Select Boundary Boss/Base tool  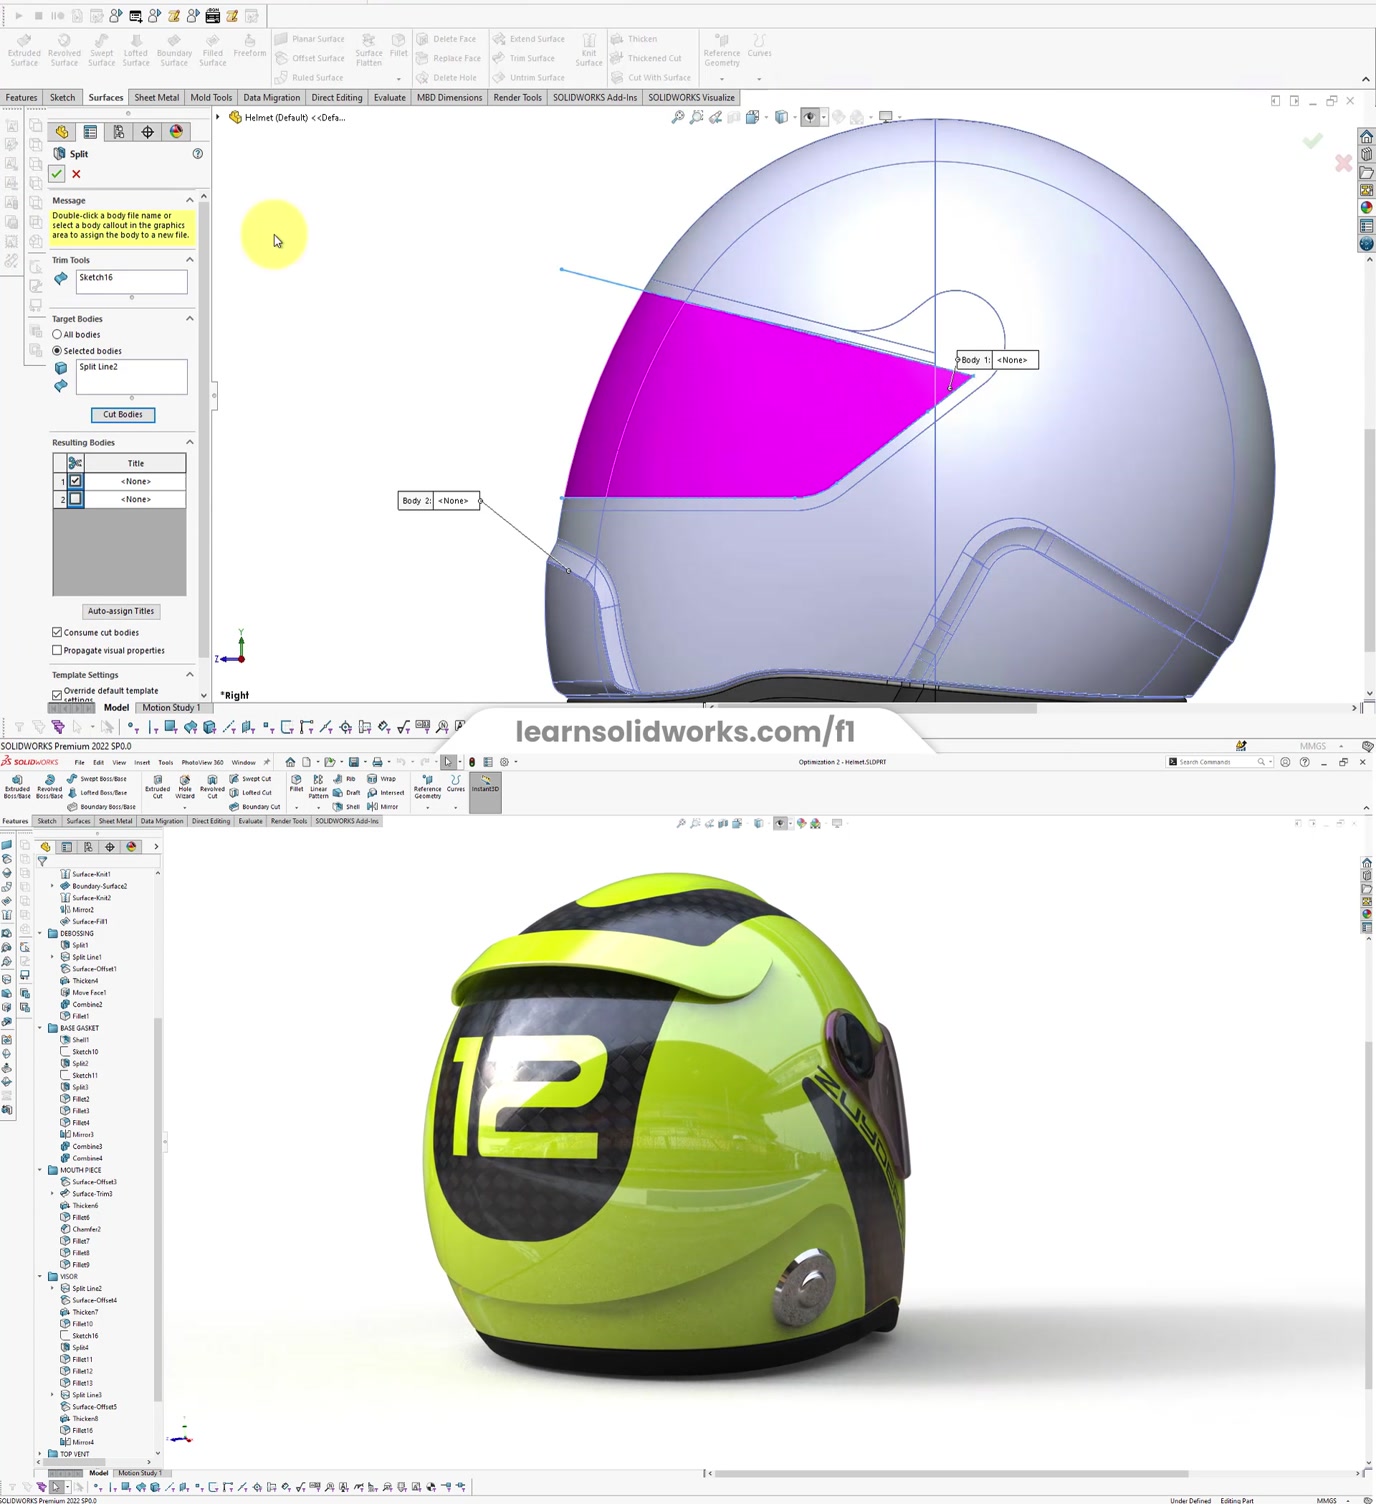point(101,806)
